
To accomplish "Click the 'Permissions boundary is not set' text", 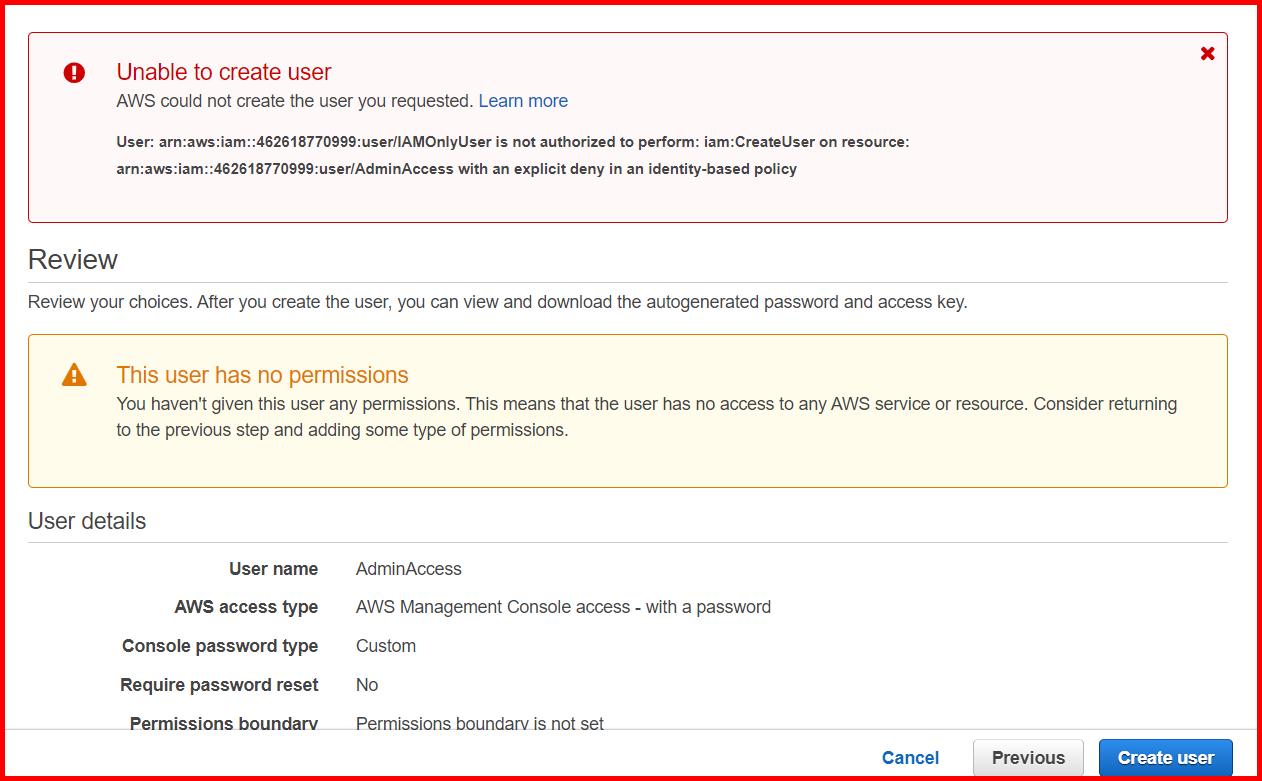I will pyautogui.click(x=479, y=723).
